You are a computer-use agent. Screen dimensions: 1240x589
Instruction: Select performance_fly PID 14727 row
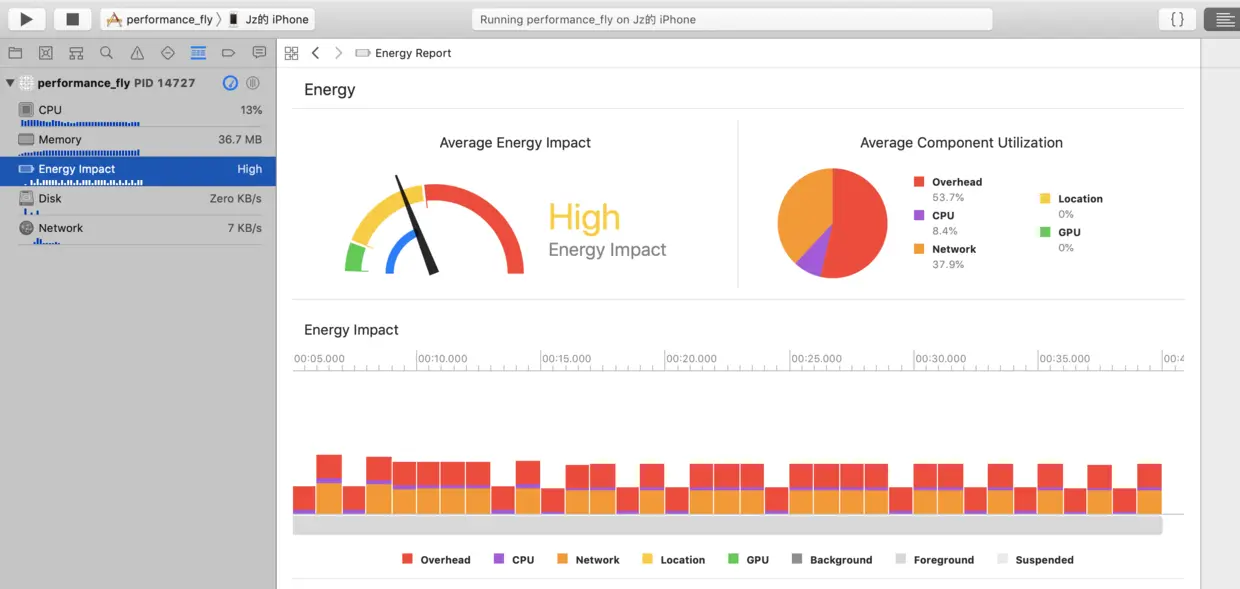[138, 83]
